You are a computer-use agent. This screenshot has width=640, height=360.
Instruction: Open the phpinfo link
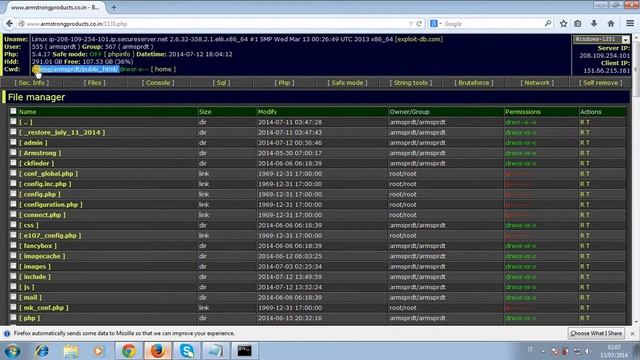(119, 54)
